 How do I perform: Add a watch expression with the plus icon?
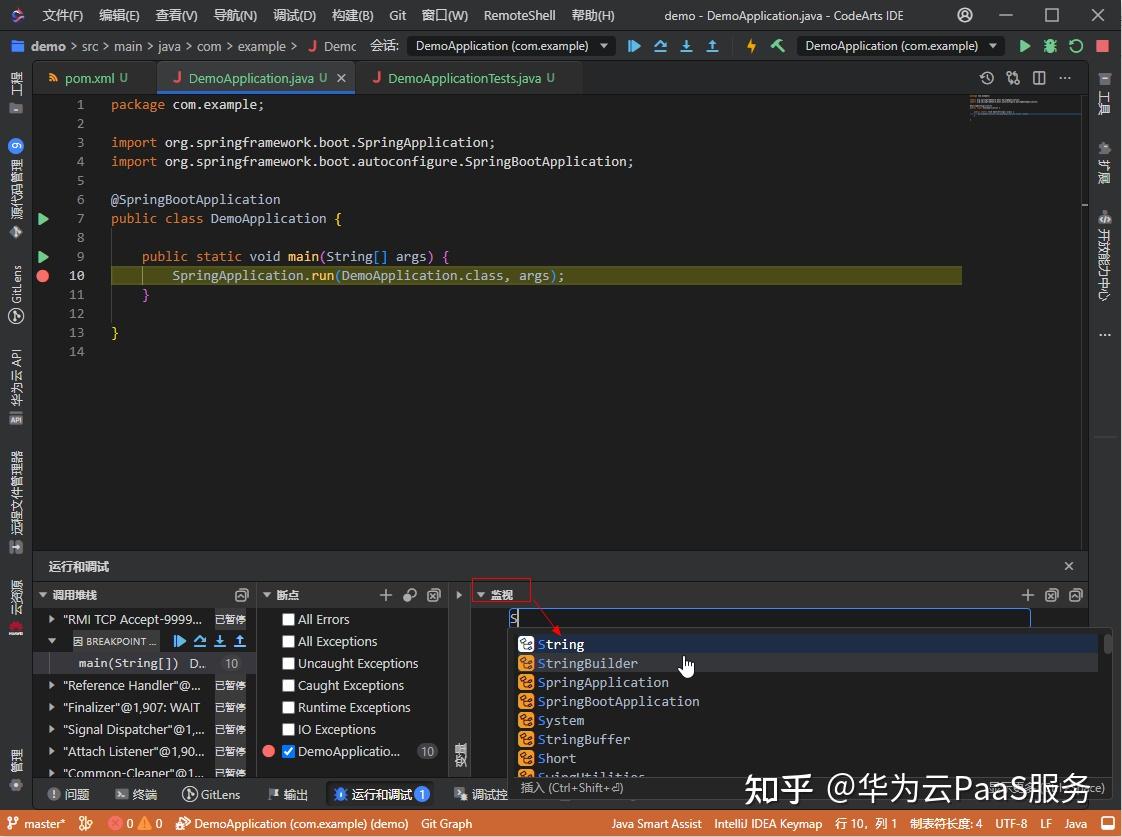[1028, 595]
